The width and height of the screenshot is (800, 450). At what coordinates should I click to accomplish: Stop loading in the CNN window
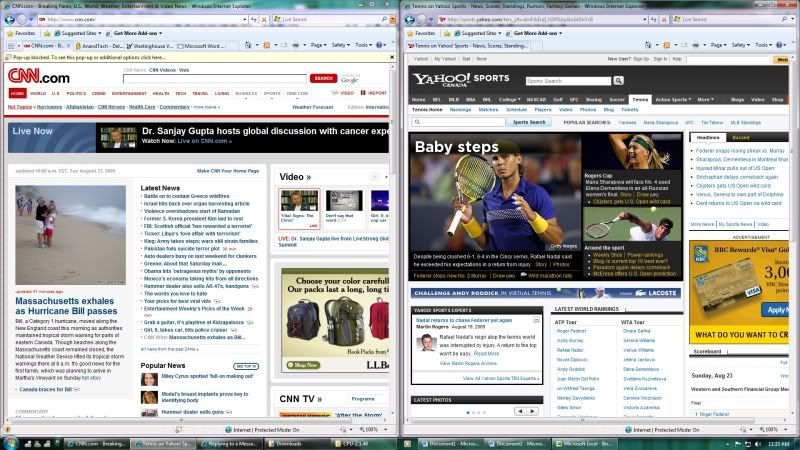coord(264,20)
